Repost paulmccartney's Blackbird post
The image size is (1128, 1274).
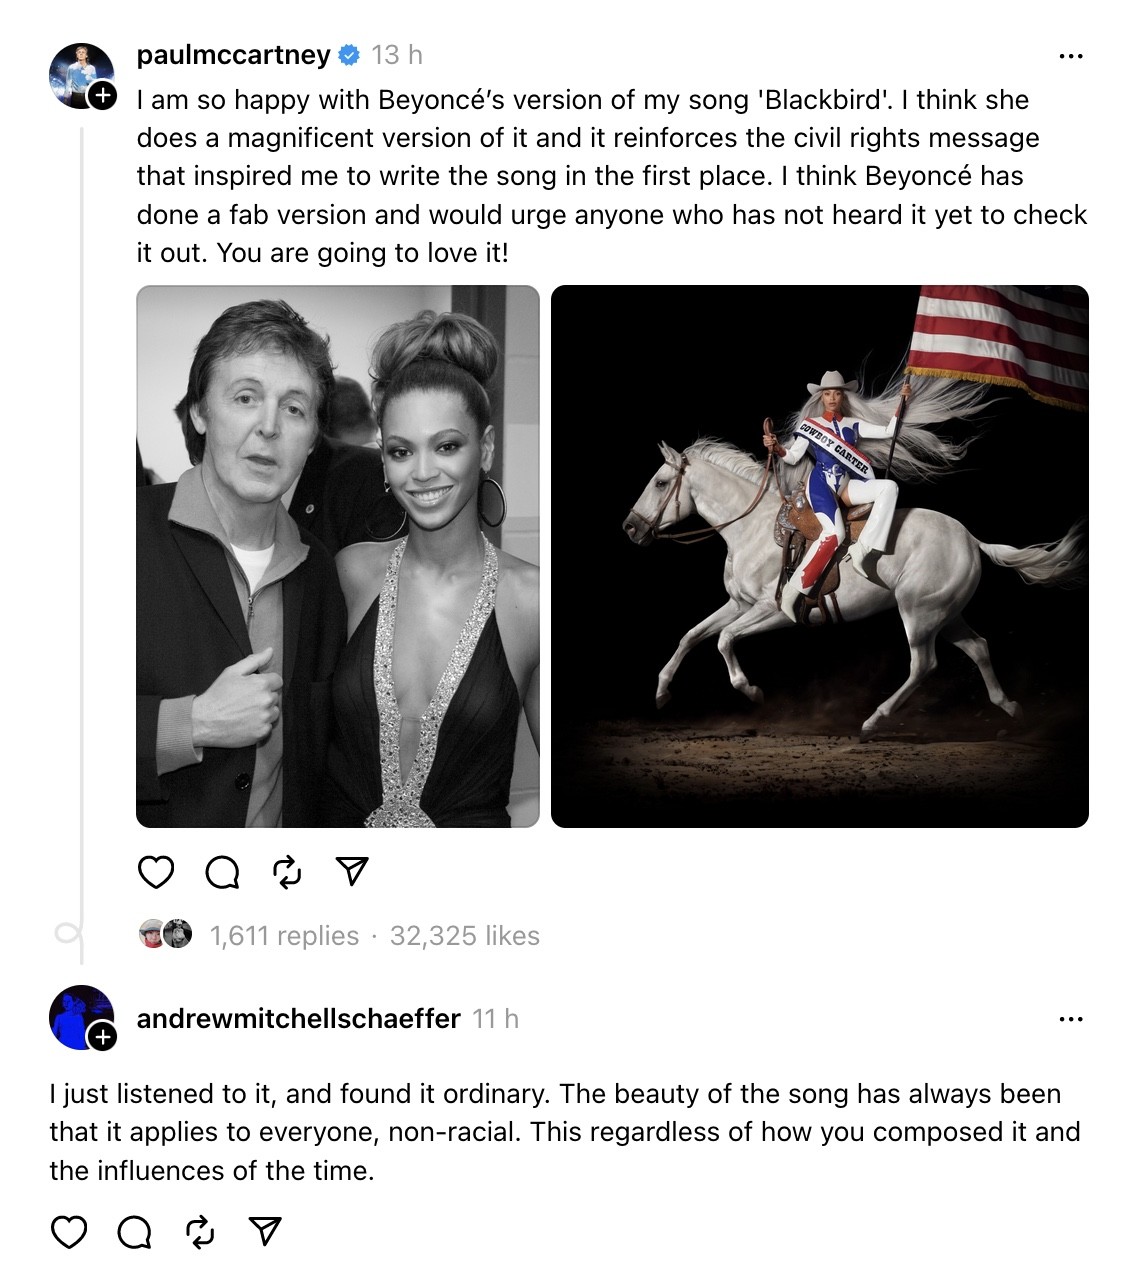287,872
